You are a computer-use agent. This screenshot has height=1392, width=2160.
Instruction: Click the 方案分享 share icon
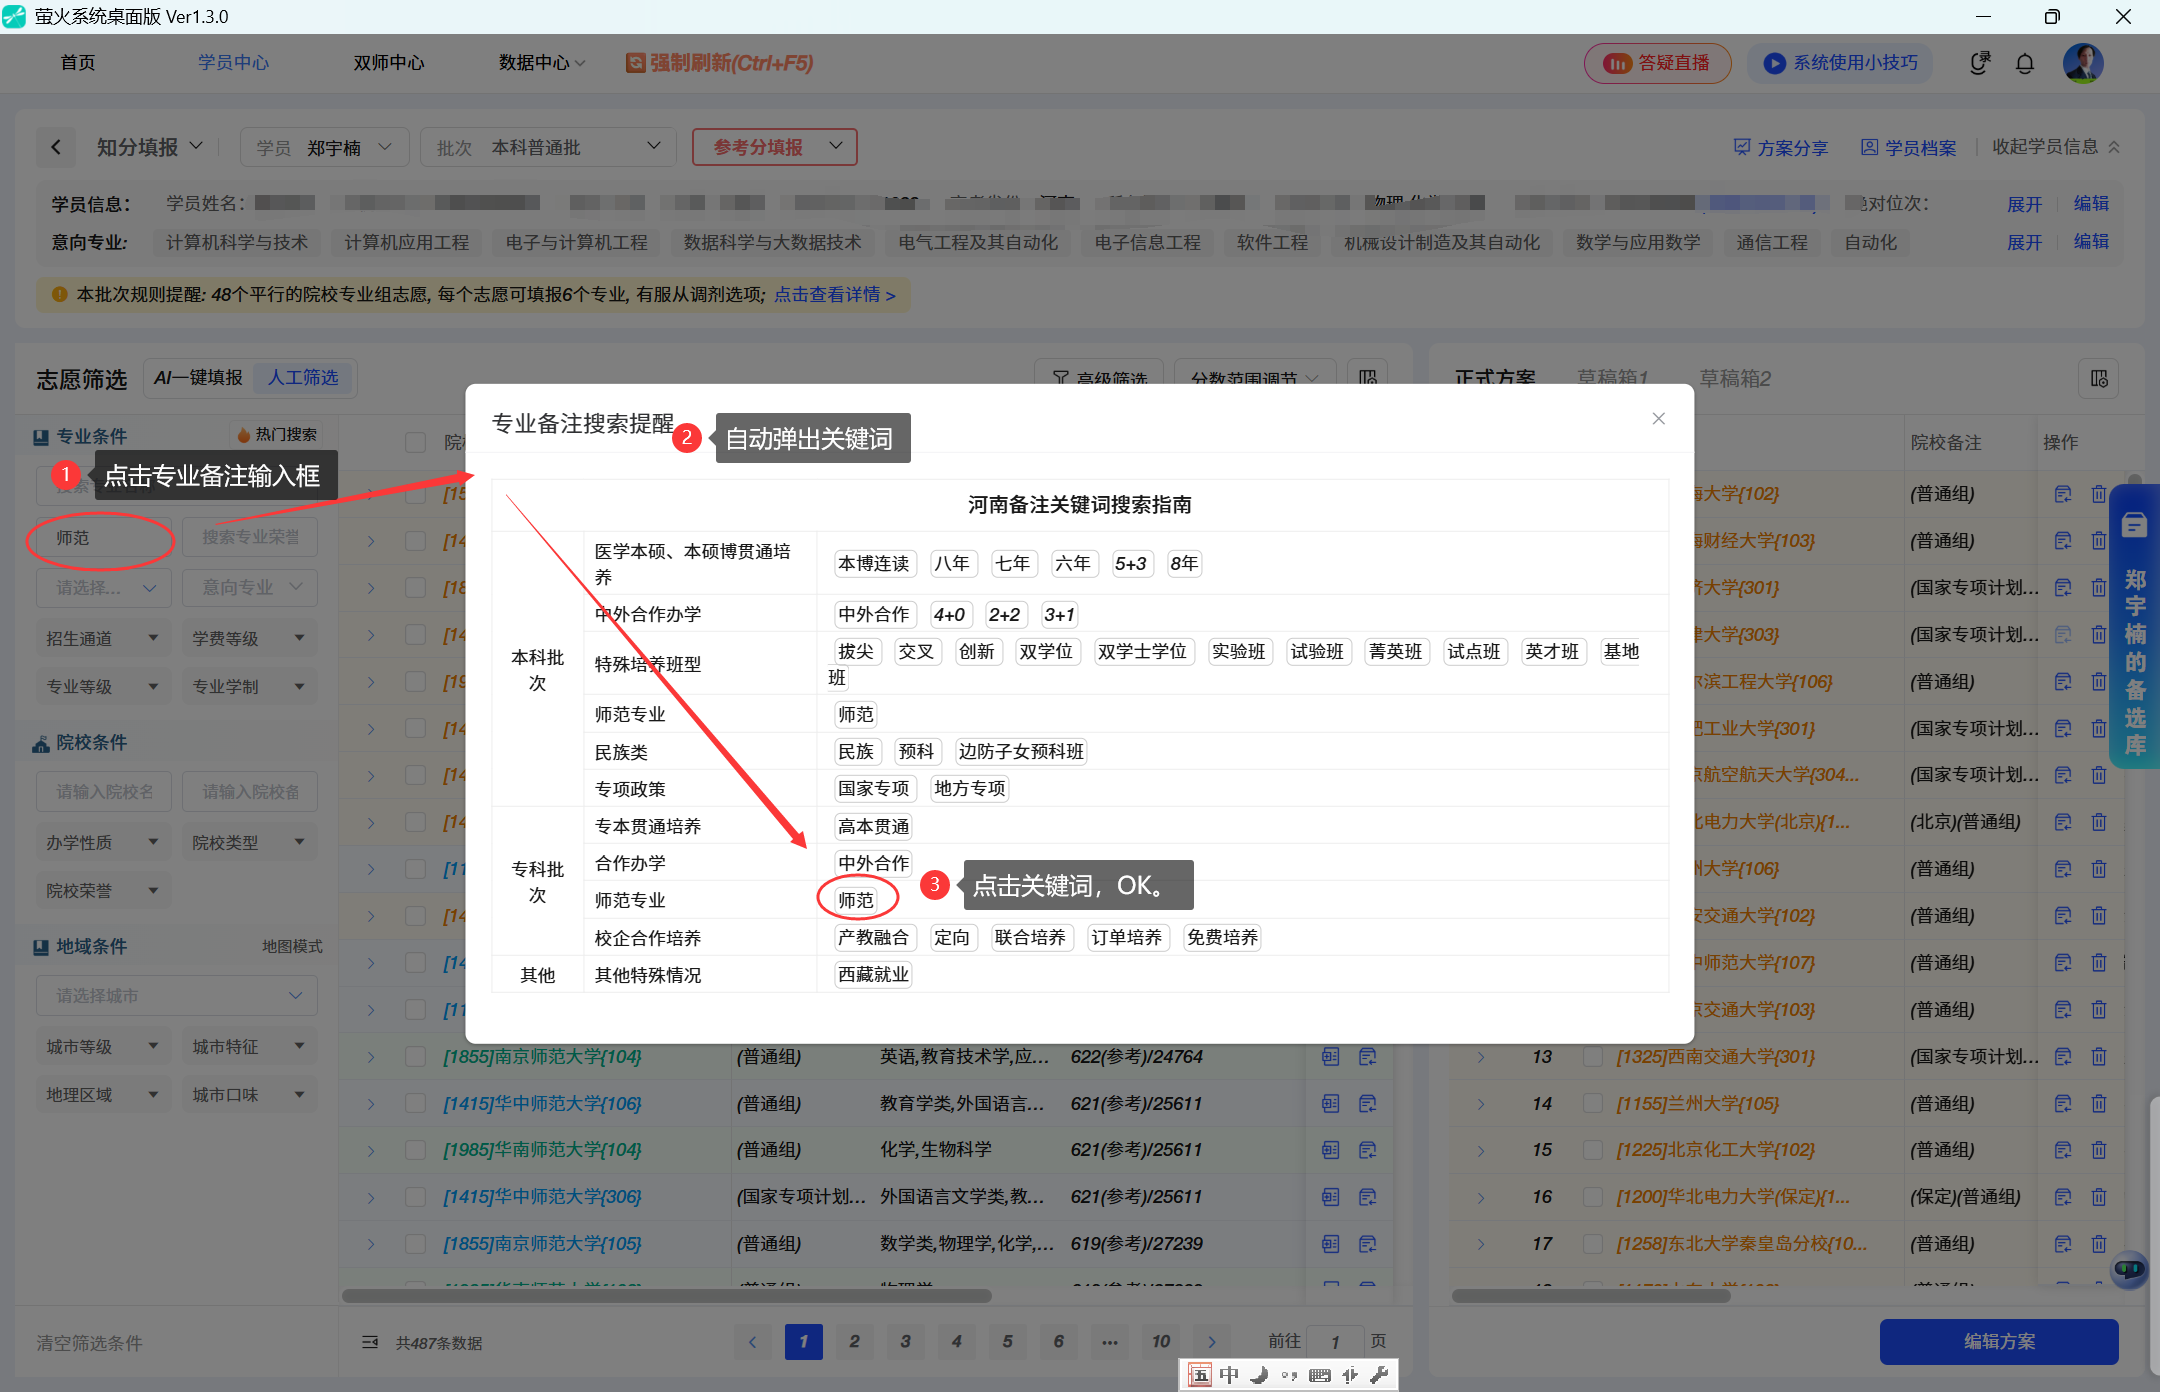tap(1740, 147)
